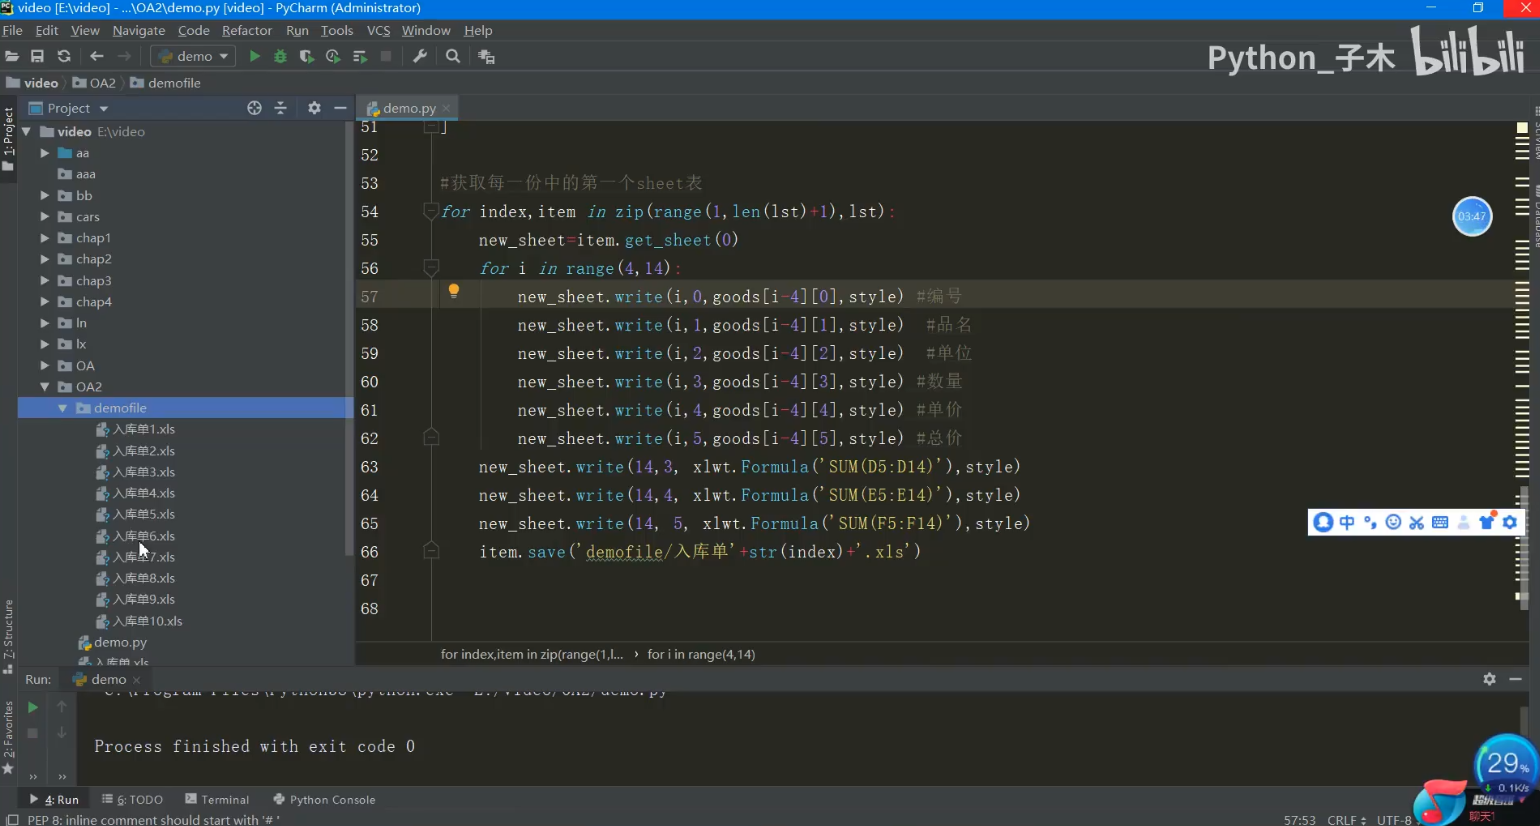Click the Project tree vertical scrollbar
Screen dimensions: 1540x826
tap(349, 340)
